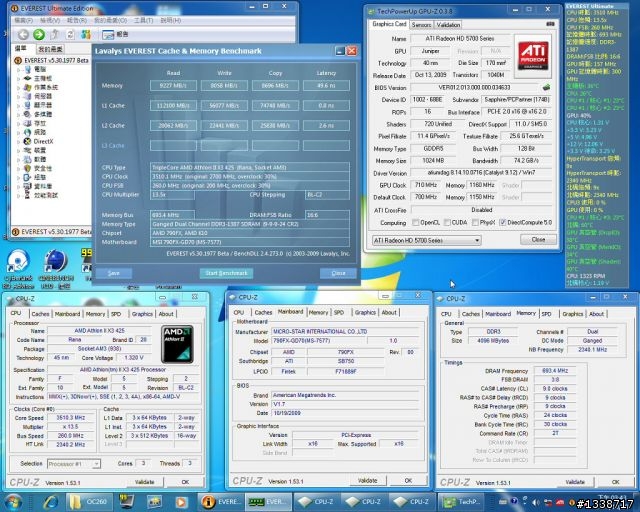Open Graphics tab in the right CPU-Z window
The image size is (640, 512).
pos(572,314)
